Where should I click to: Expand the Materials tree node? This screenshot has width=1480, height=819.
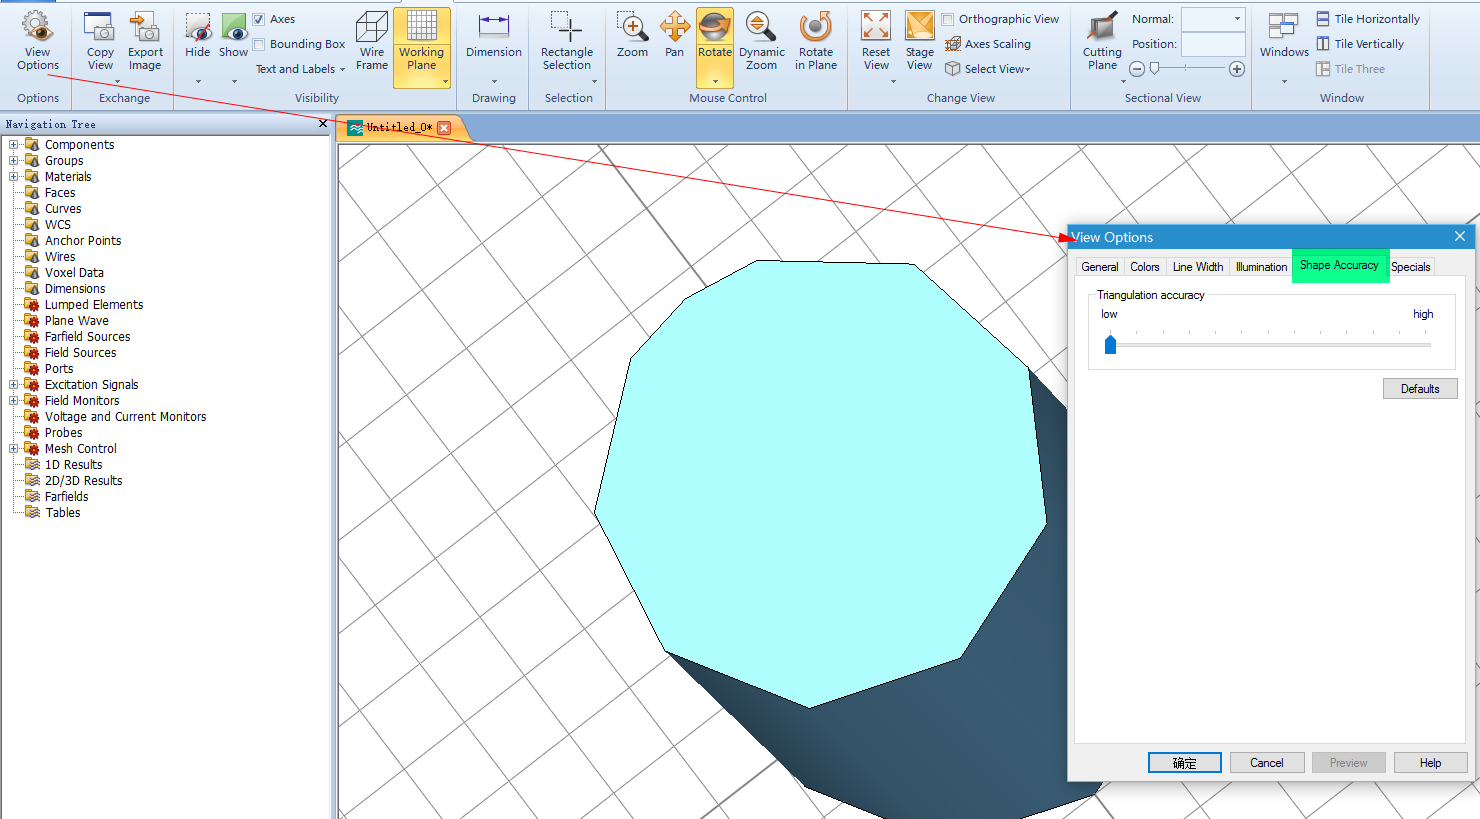14,177
